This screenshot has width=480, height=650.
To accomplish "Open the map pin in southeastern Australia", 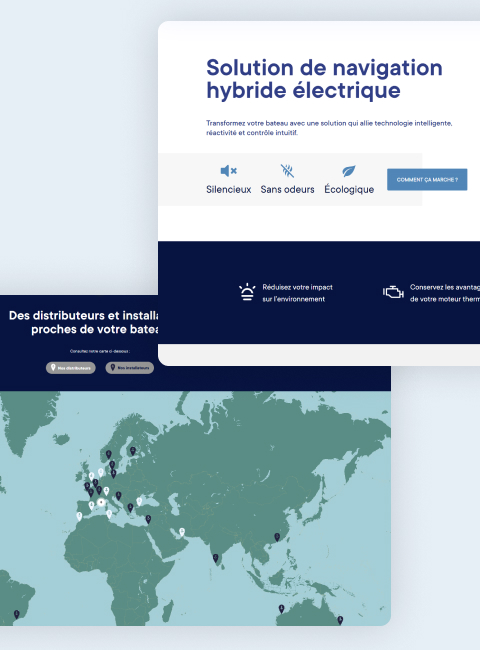I will [x=340, y=620].
